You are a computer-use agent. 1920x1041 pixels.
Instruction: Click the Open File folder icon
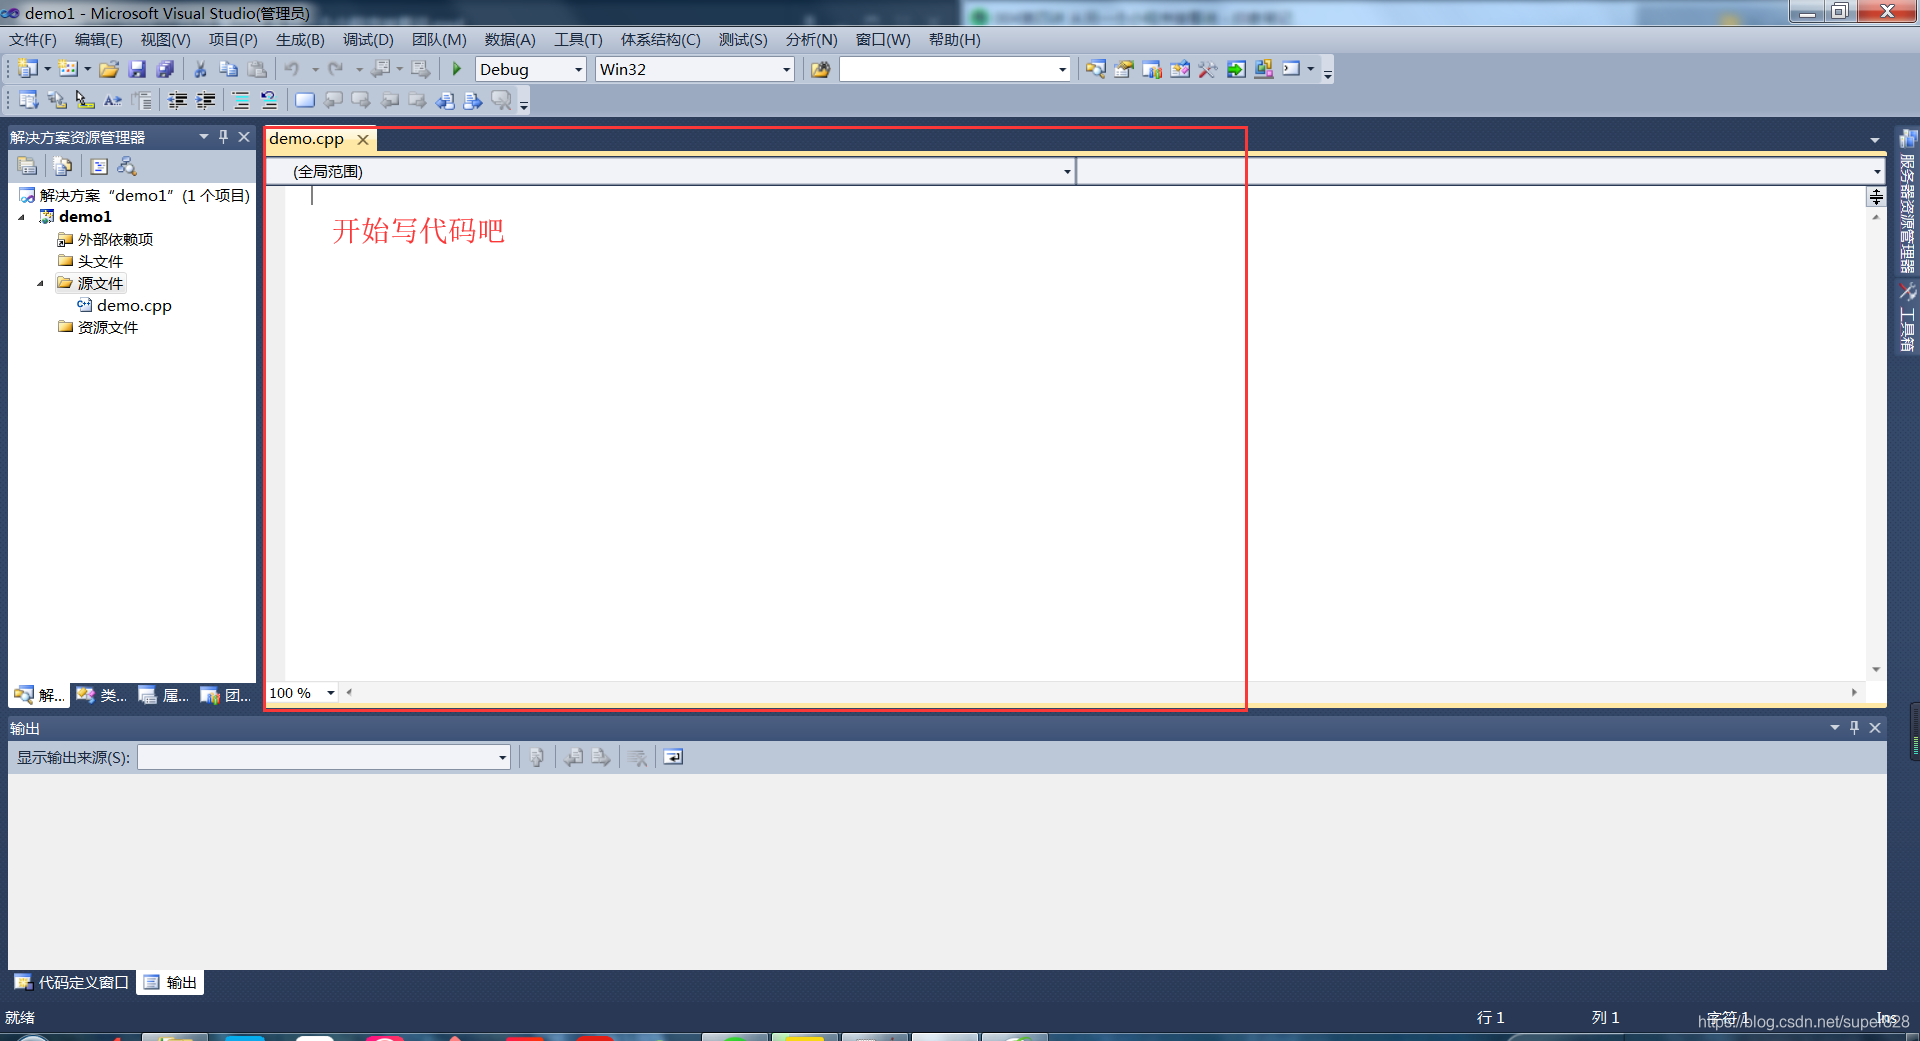(109, 69)
